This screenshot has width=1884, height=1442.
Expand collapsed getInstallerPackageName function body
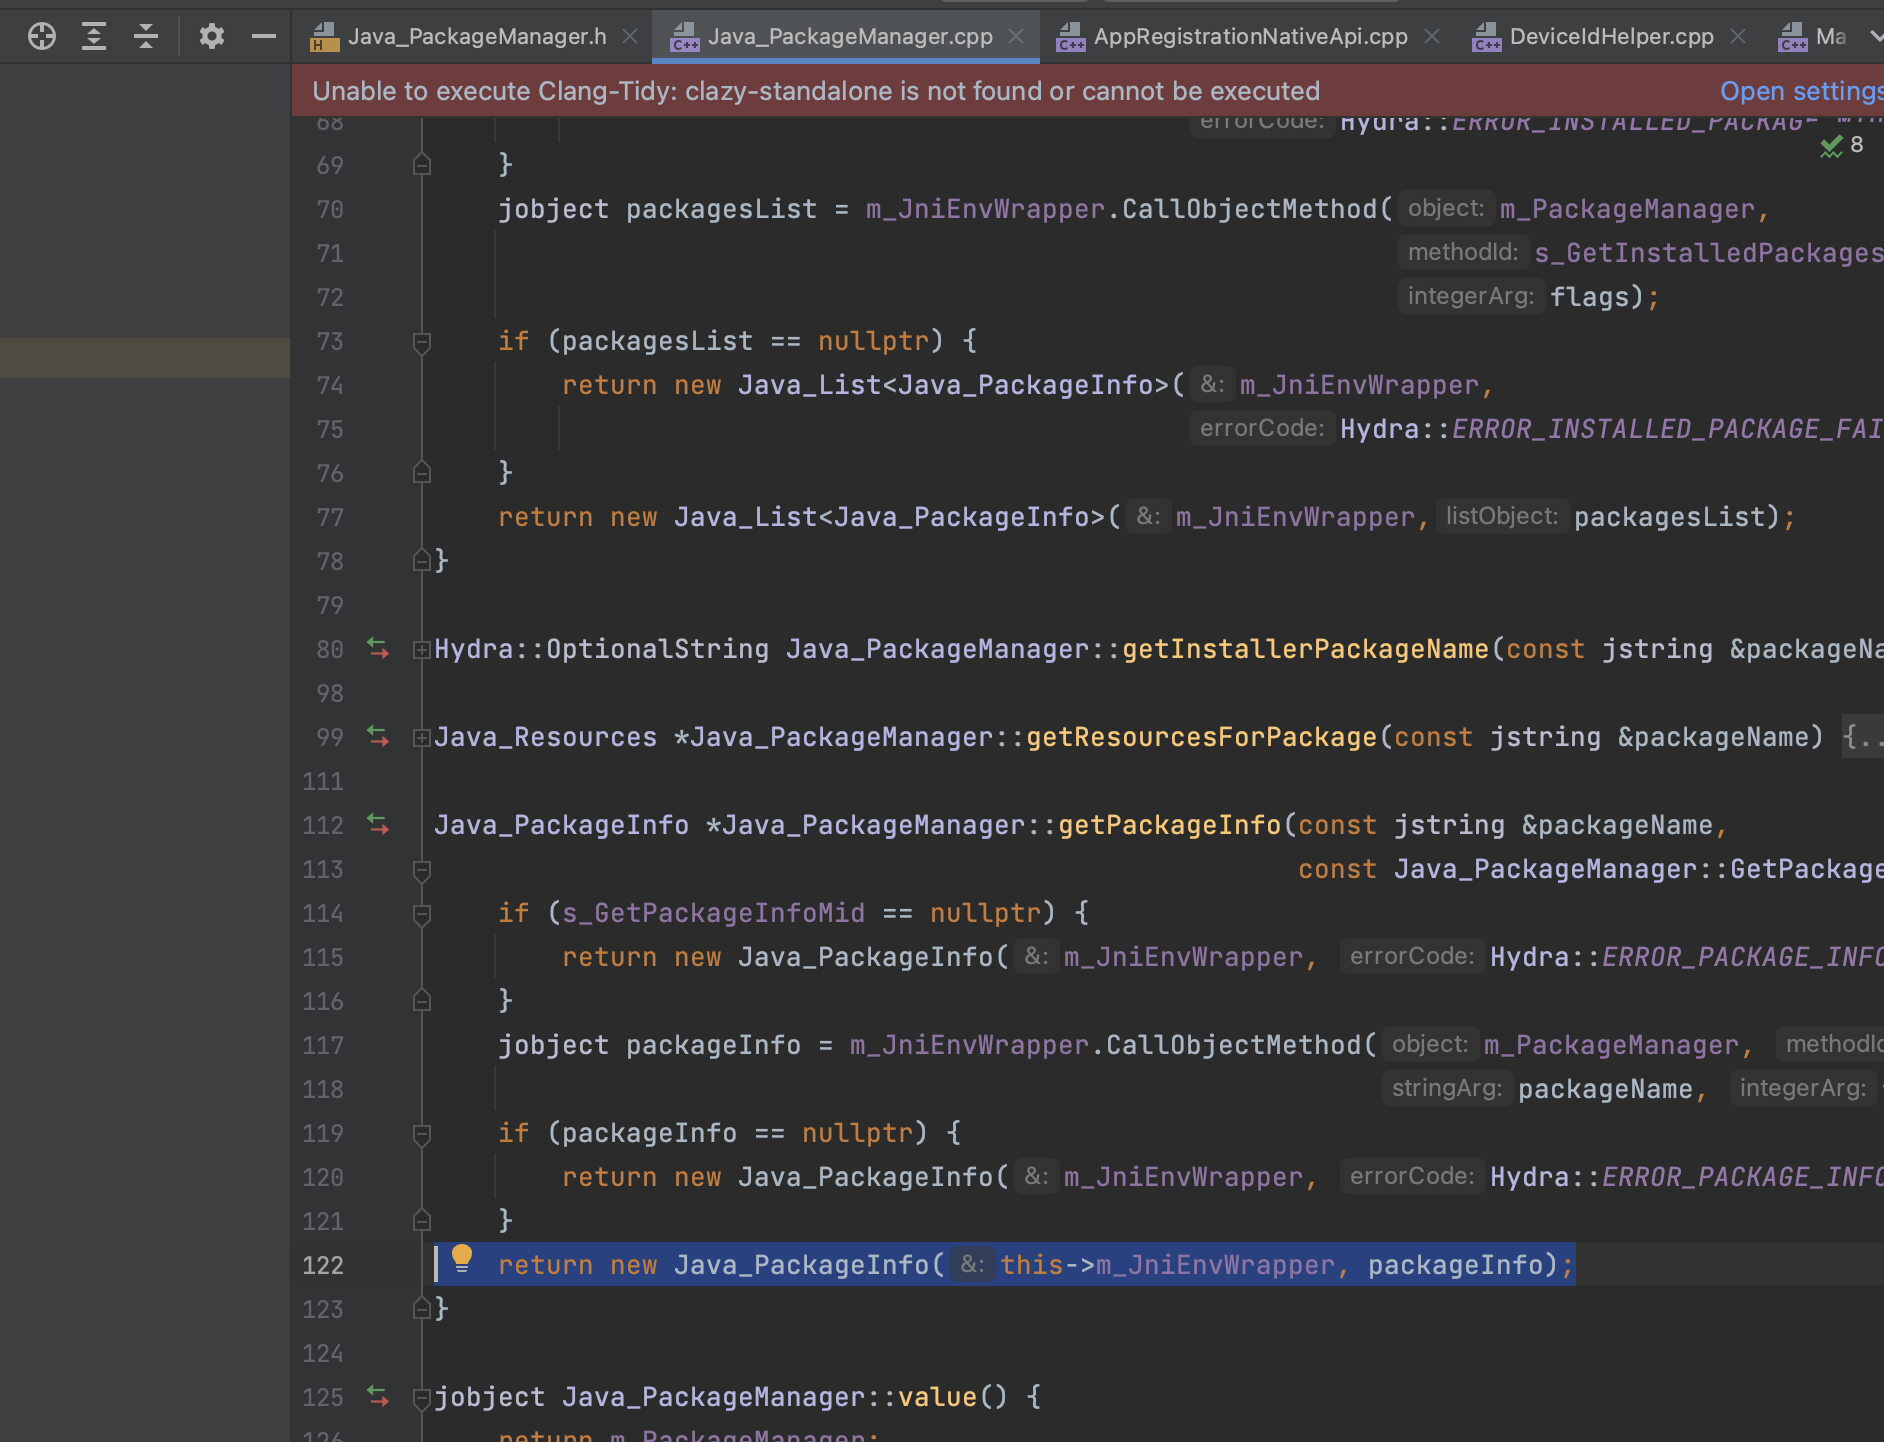[421, 649]
